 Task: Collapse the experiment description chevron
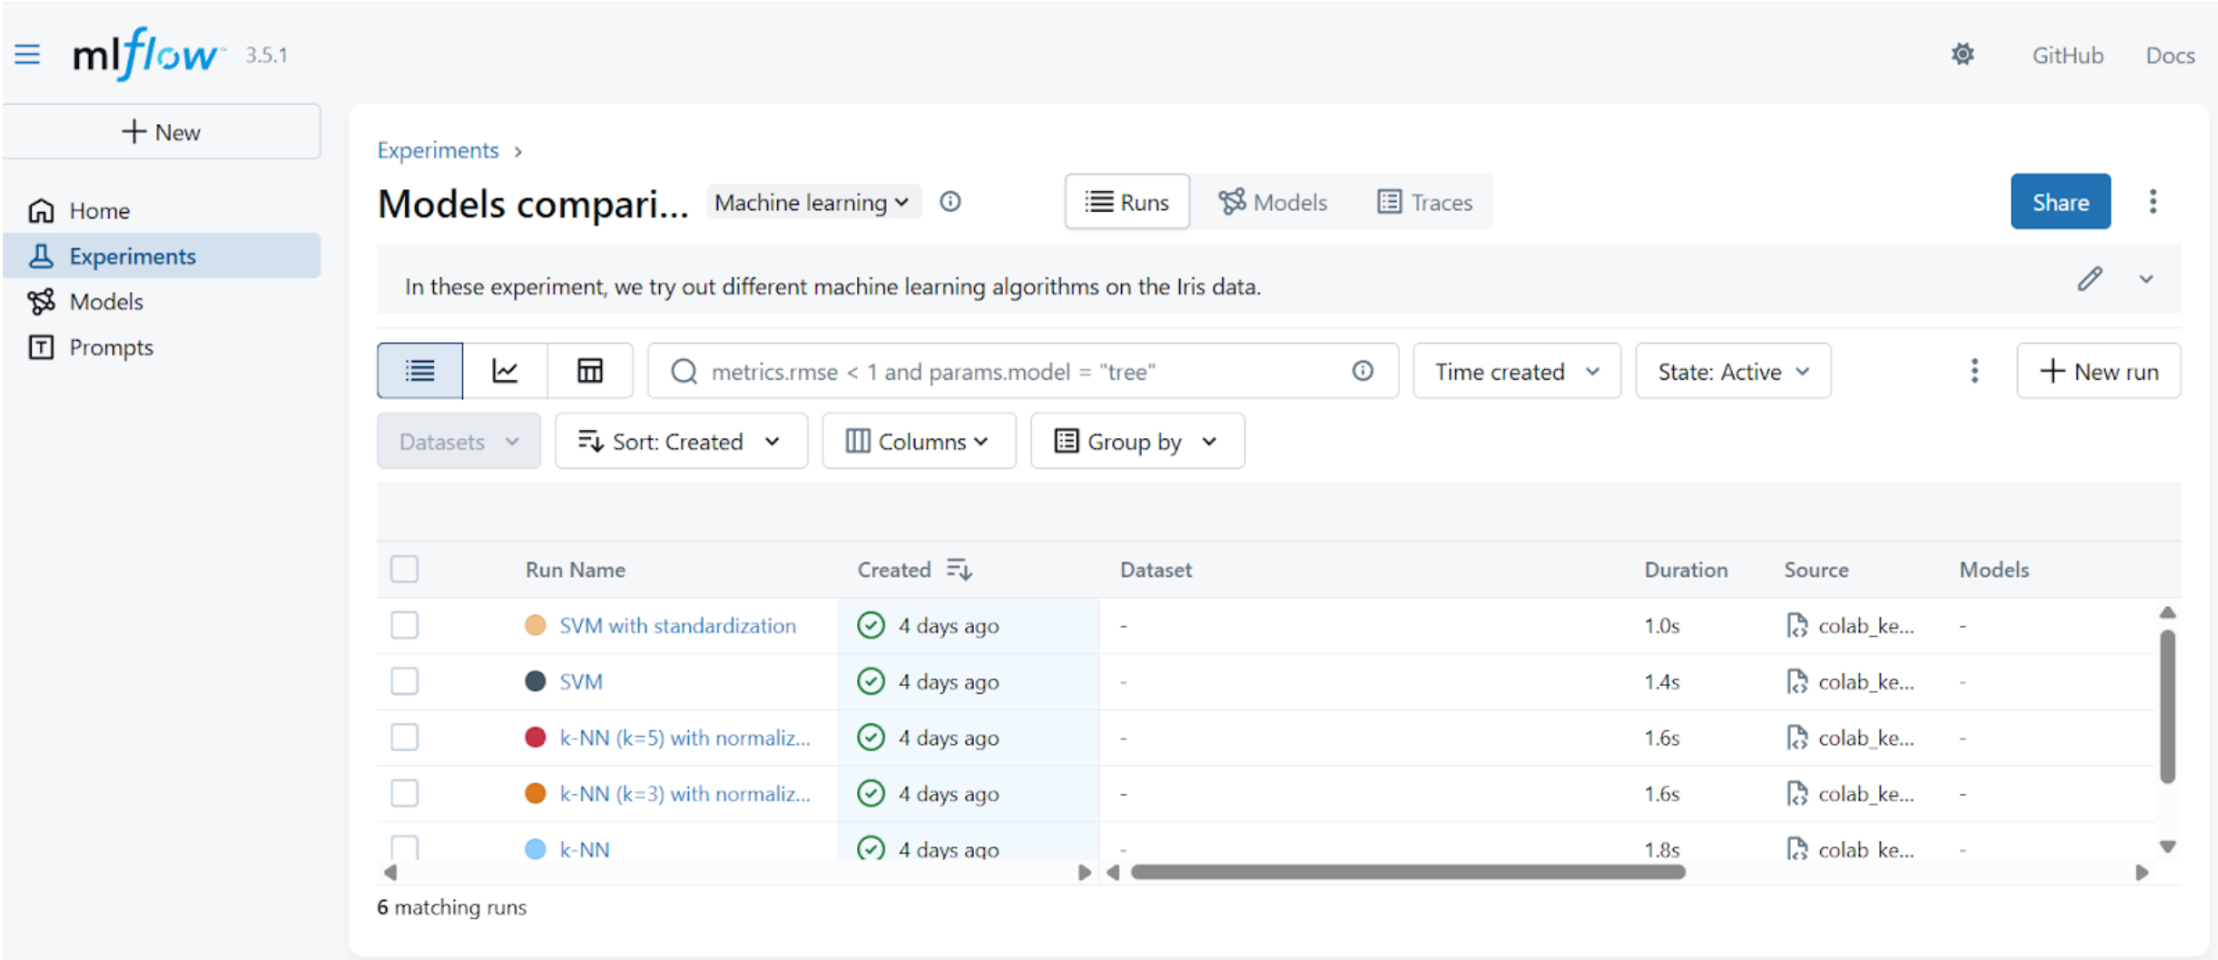[x=2146, y=279]
